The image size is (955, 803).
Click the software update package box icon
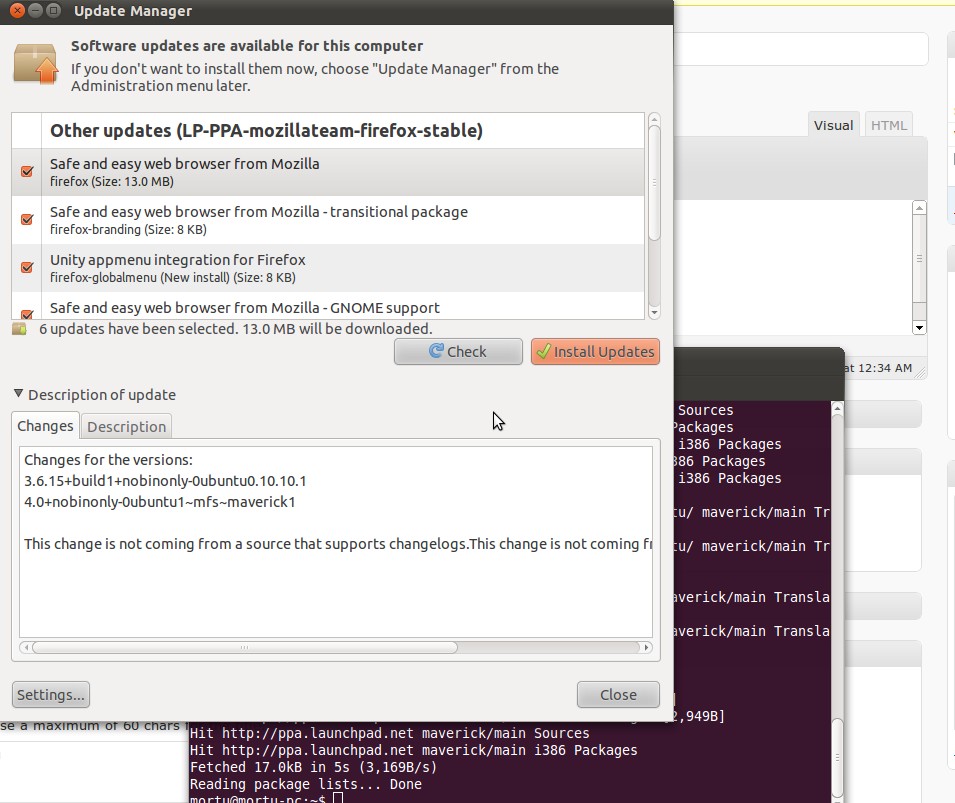pyautogui.click(x=35, y=63)
